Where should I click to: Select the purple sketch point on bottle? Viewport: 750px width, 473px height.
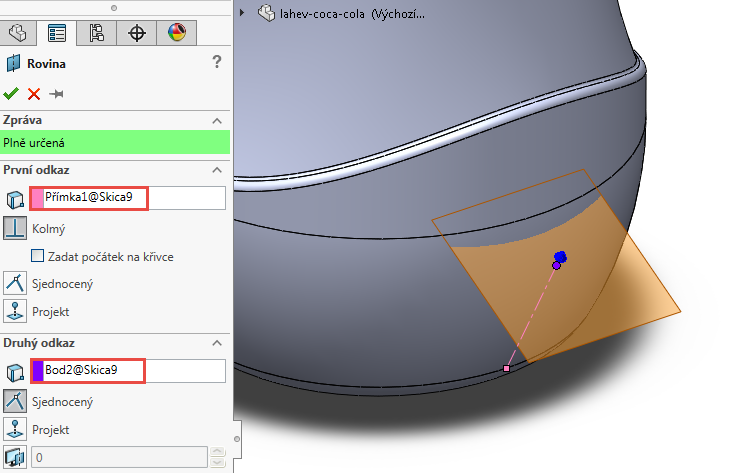(556, 265)
